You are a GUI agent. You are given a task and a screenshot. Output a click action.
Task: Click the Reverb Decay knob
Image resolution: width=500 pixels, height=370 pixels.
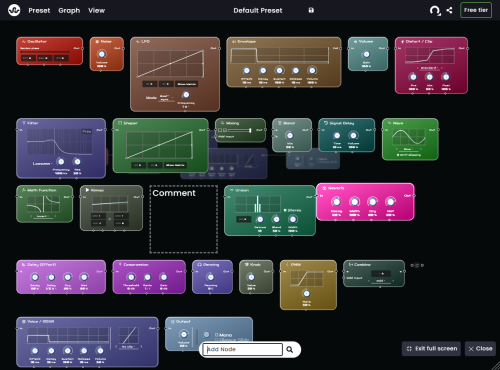coord(336,202)
